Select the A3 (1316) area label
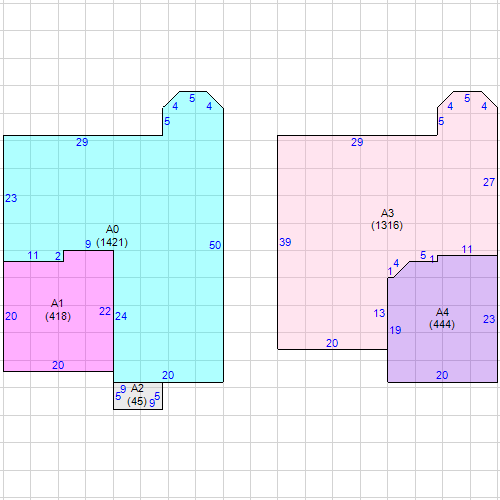 click(387, 219)
